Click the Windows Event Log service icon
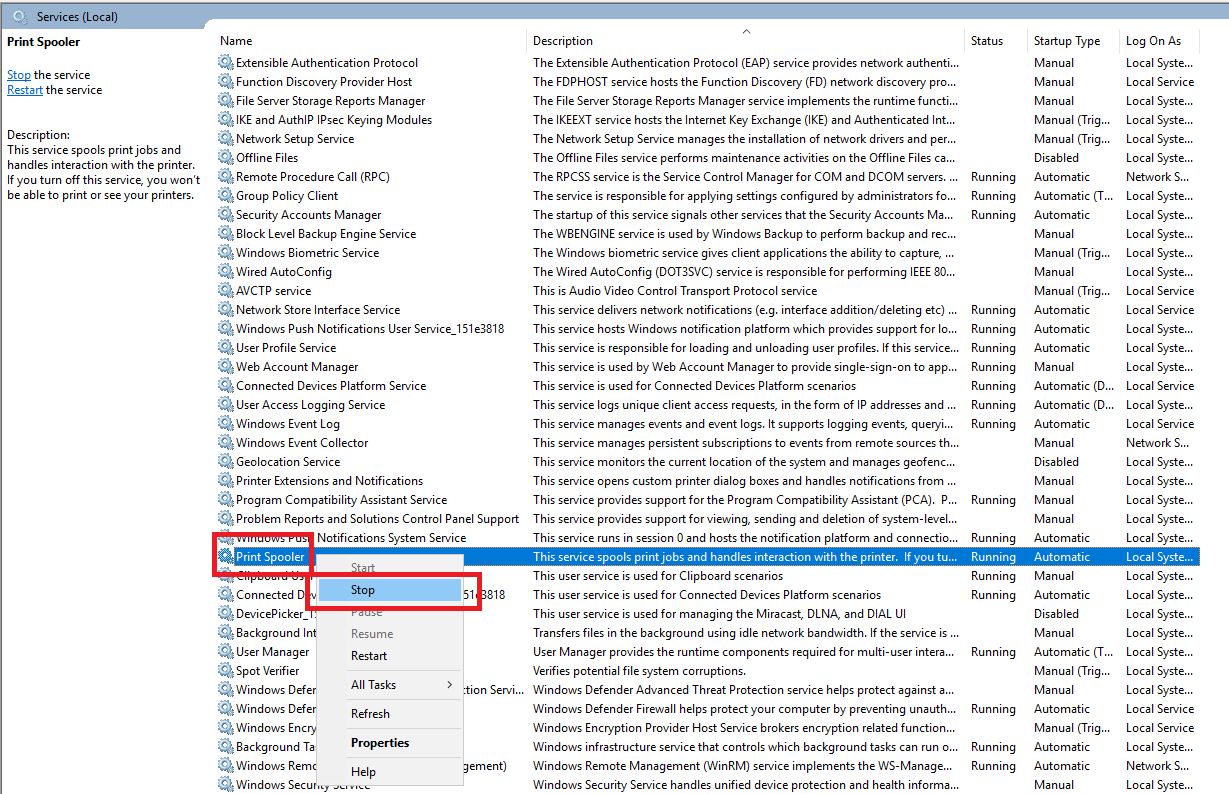1229x794 pixels. (224, 423)
